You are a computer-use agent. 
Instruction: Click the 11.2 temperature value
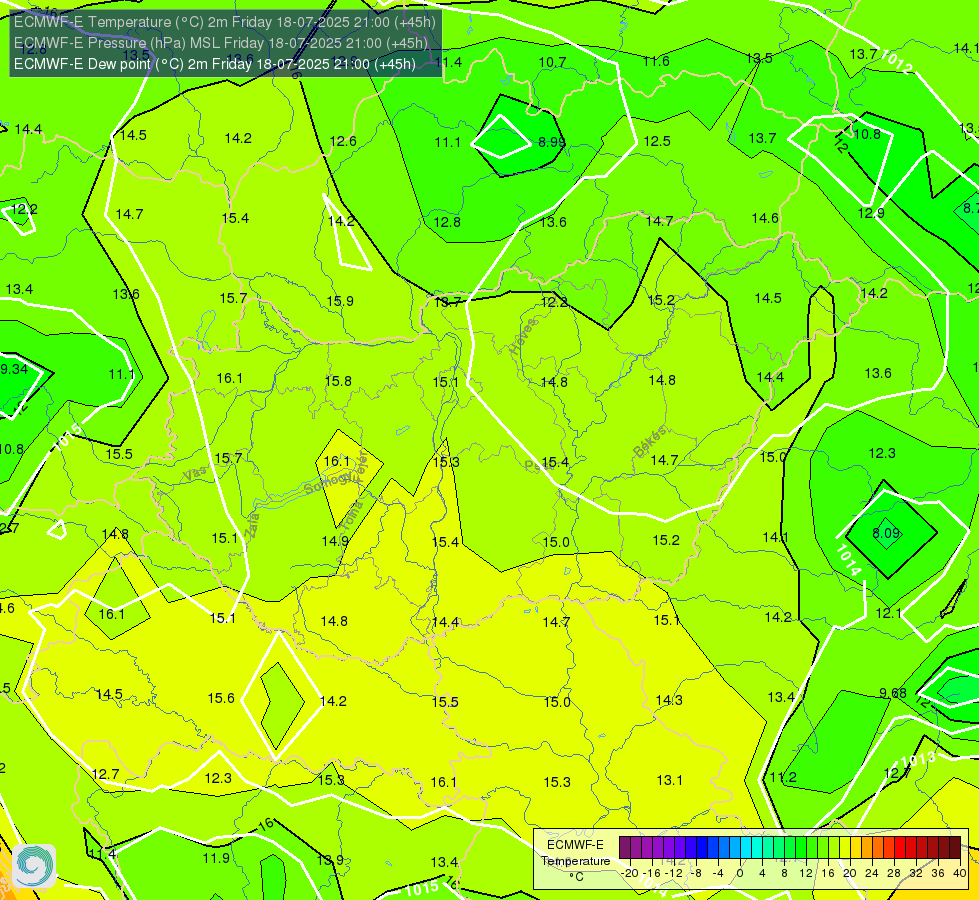tap(783, 778)
